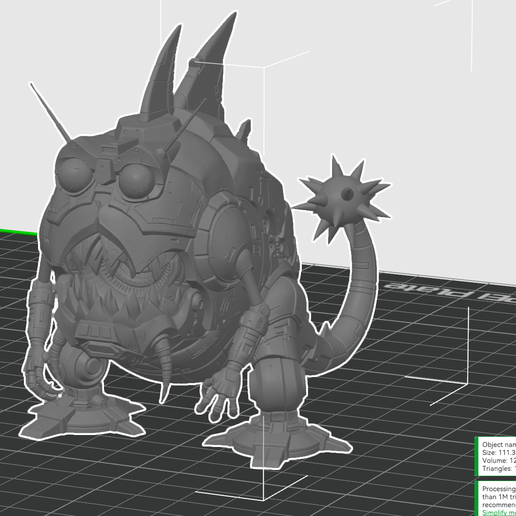Click the 'Triangles:' line in the info box

(499, 469)
